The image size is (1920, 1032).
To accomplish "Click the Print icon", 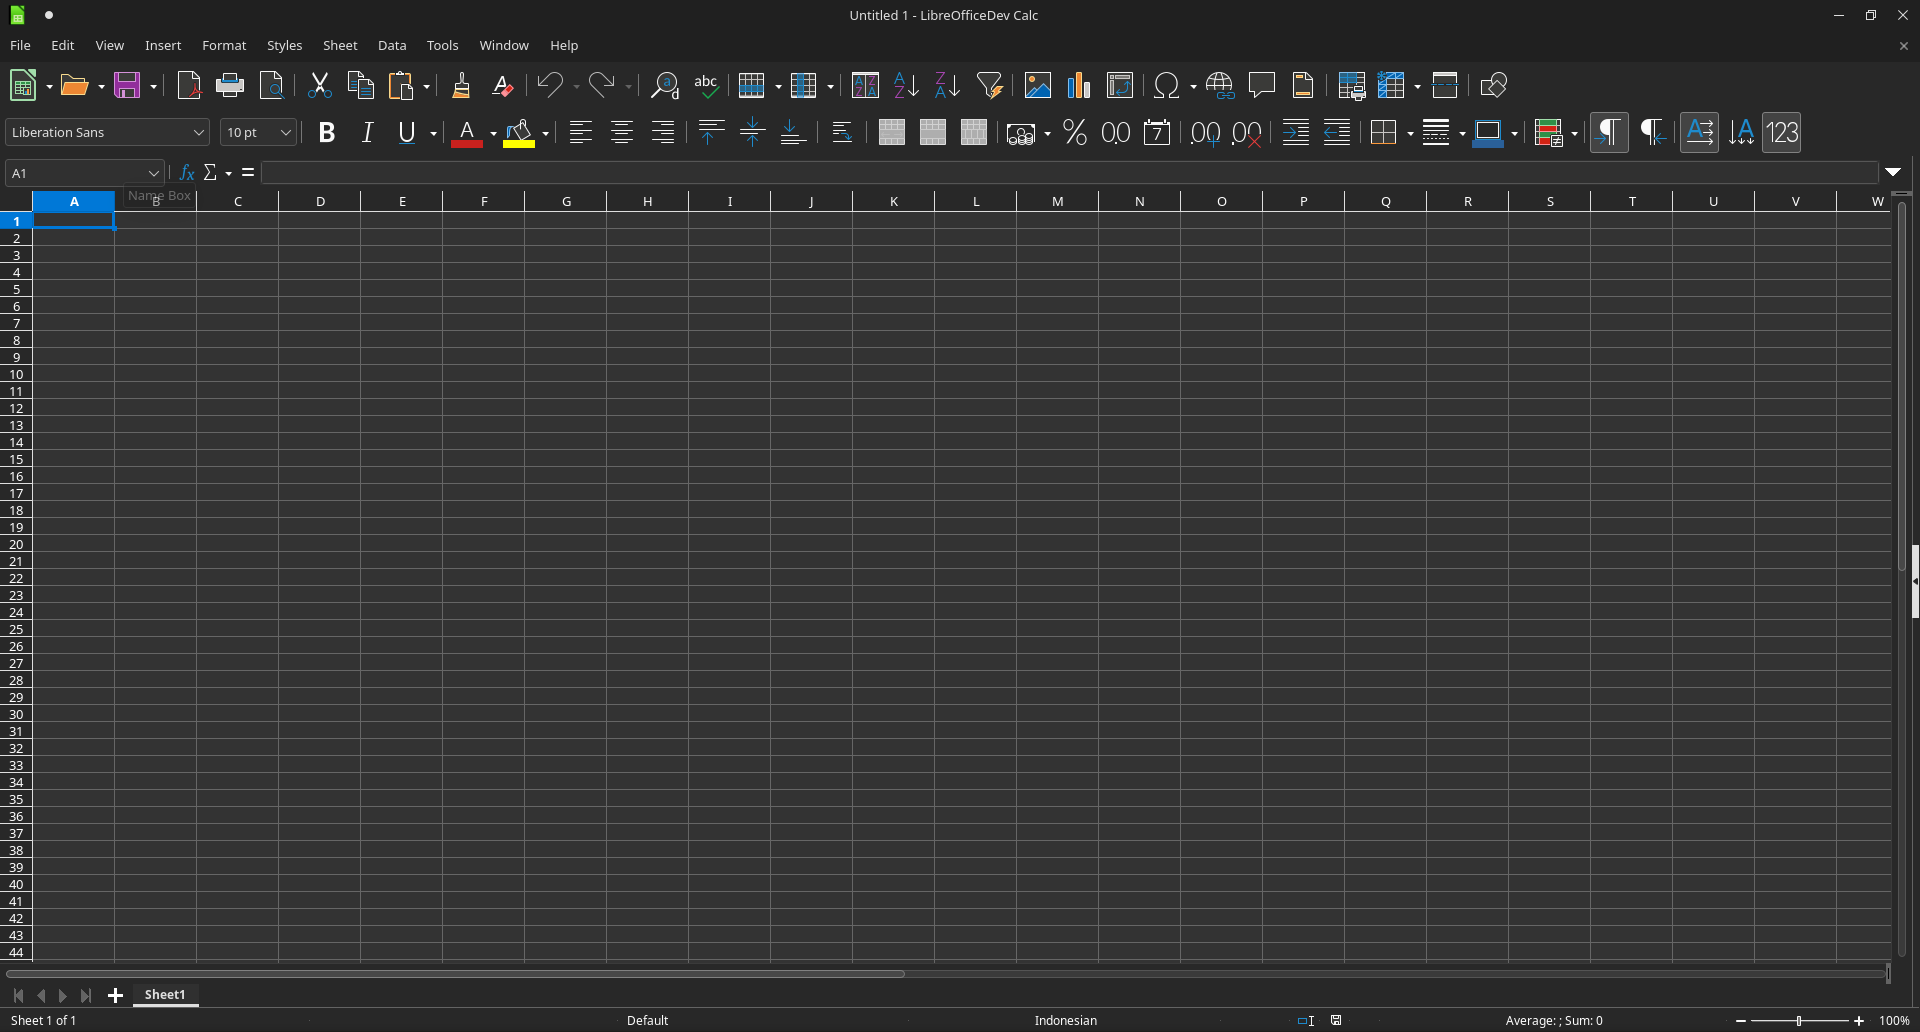I will [x=230, y=85].
